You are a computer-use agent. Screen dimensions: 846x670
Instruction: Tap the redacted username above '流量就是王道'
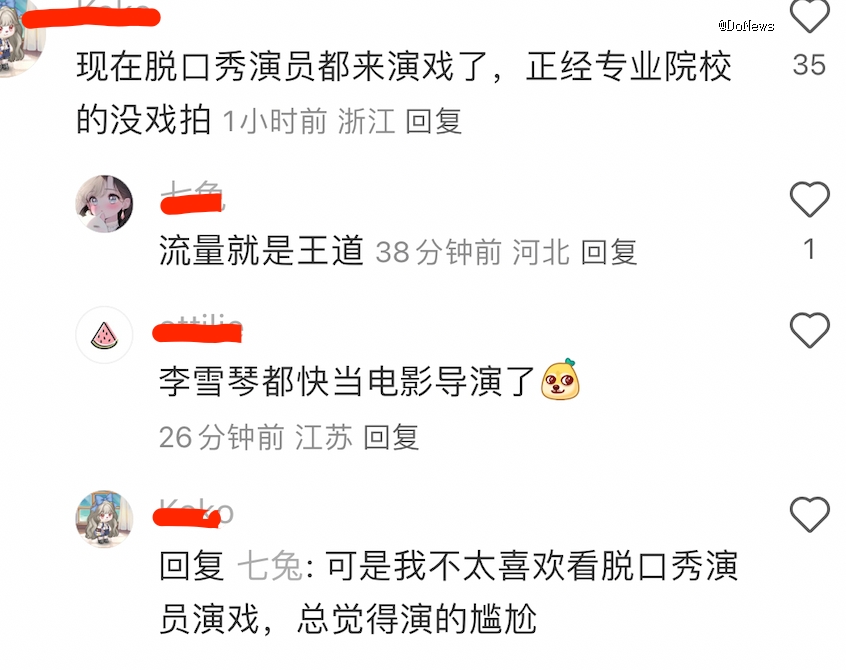click(192, 200)
